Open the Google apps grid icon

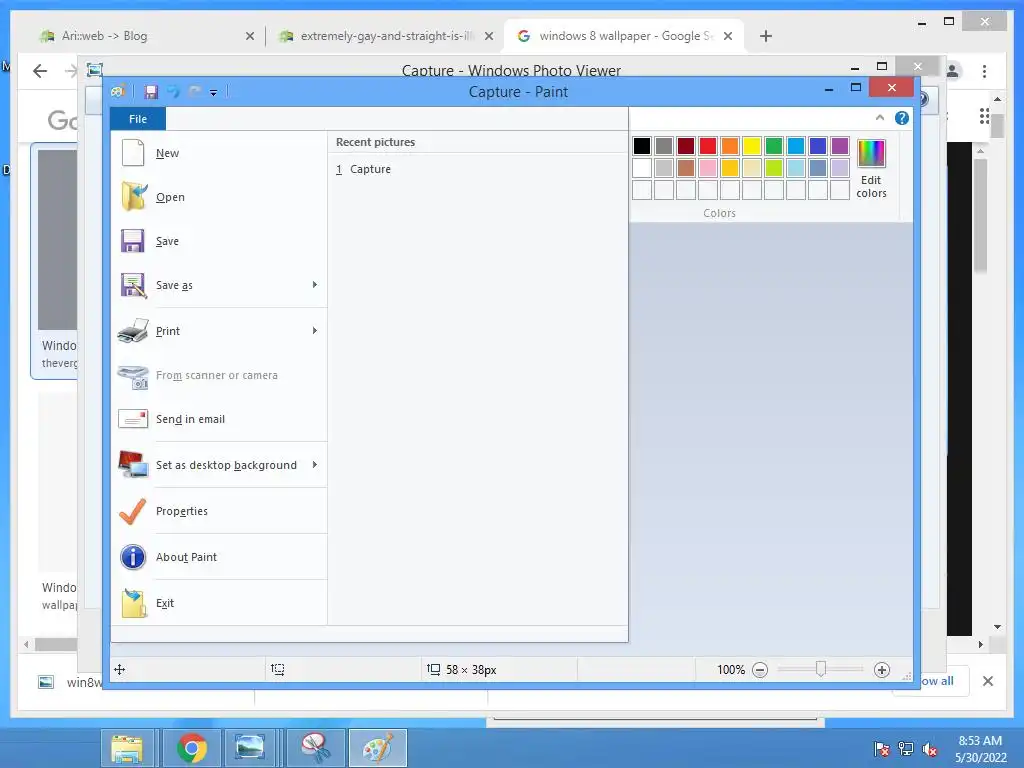coord(984,116)
